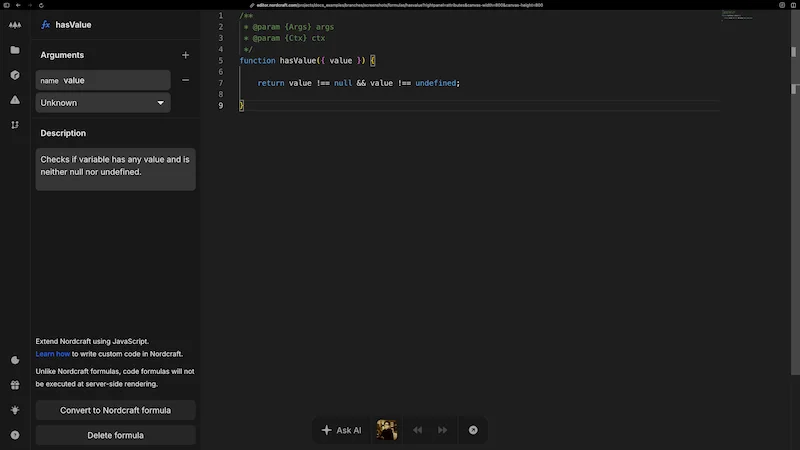Image resolution: width=800 pixels, height=450 pixels.
Task: Click 'null' keyword in the code
Action: coord(343,83)
